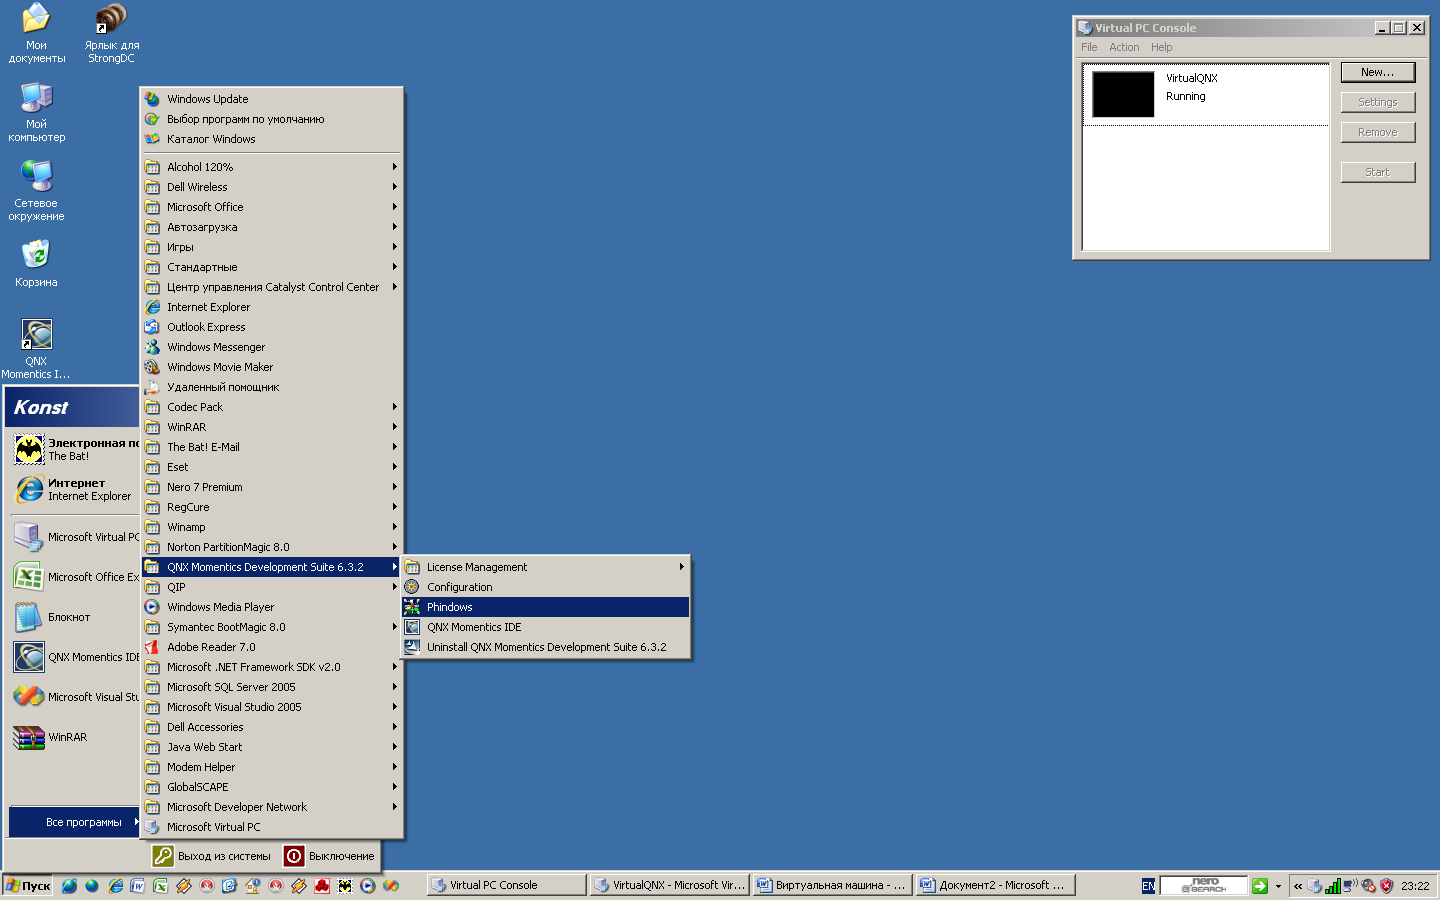Expand the Microsoft Office folder
This screenshot has height=900, width=1440.
tap(271, 207)
